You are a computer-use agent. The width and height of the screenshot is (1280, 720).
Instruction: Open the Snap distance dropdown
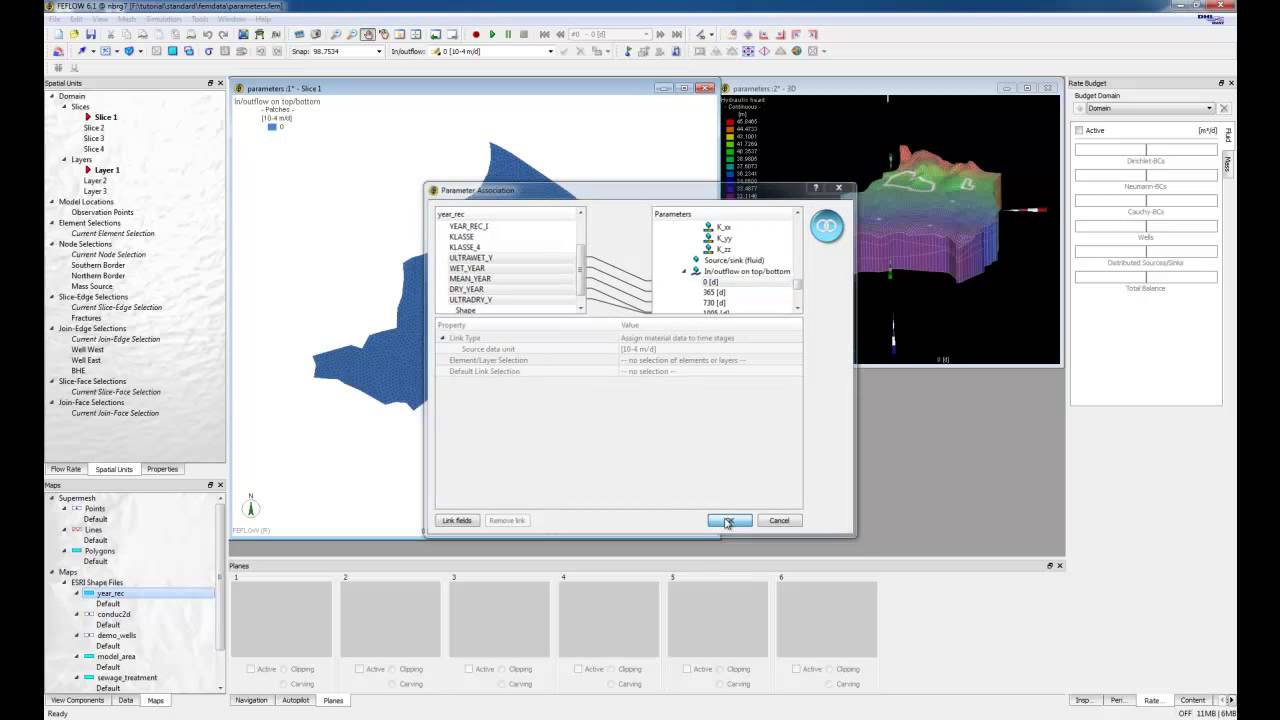[x=380, y=51]
